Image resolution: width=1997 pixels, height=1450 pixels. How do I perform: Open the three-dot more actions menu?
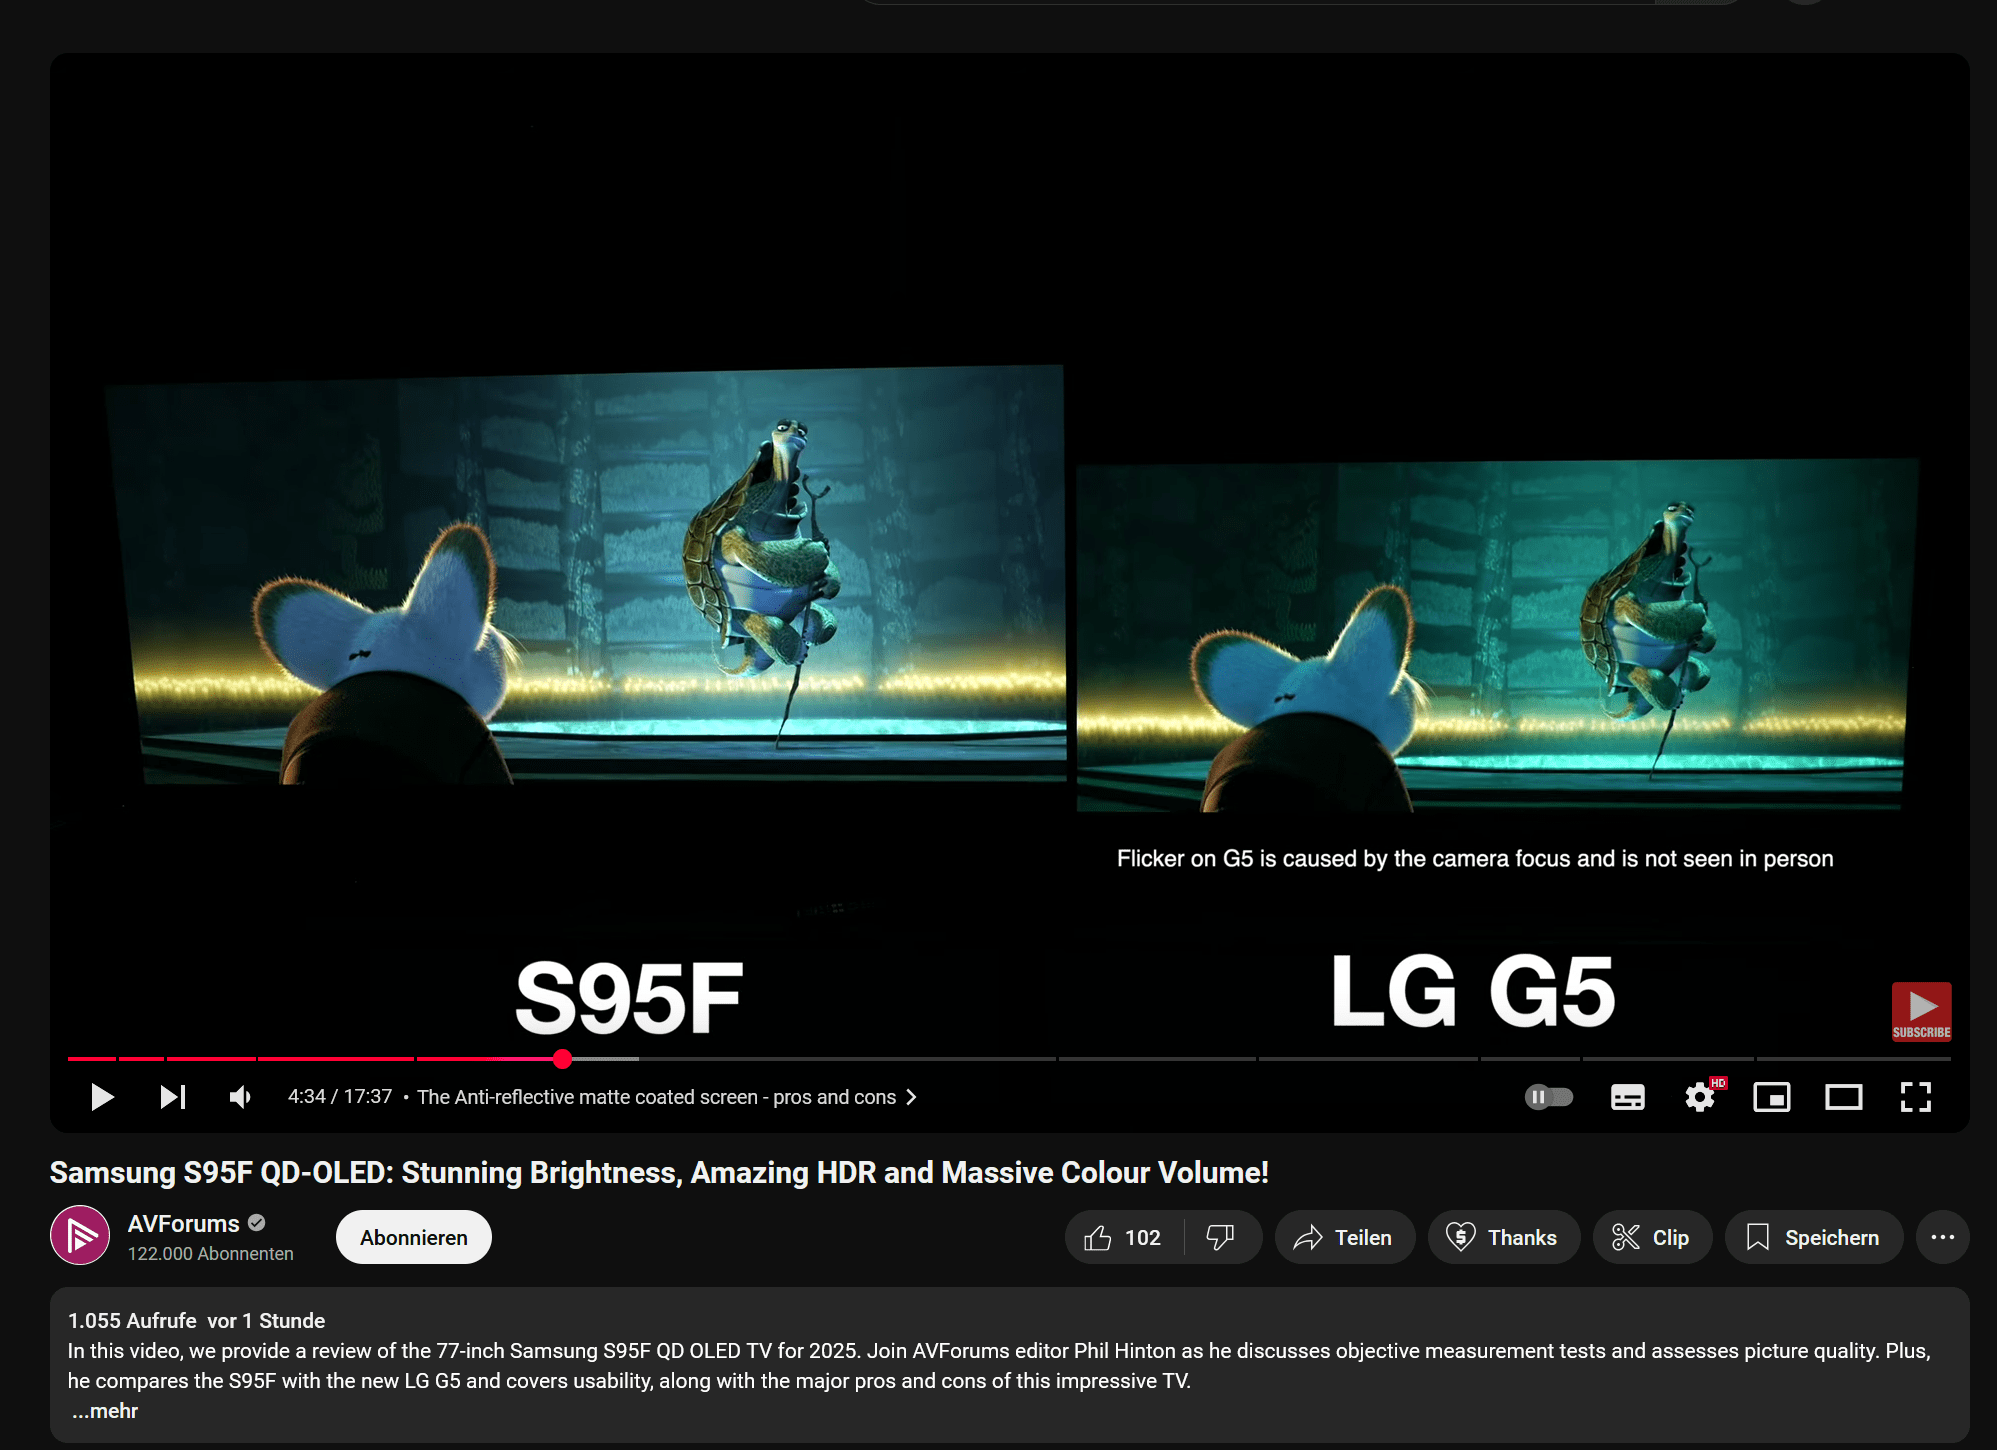tap(1943, 1238)
